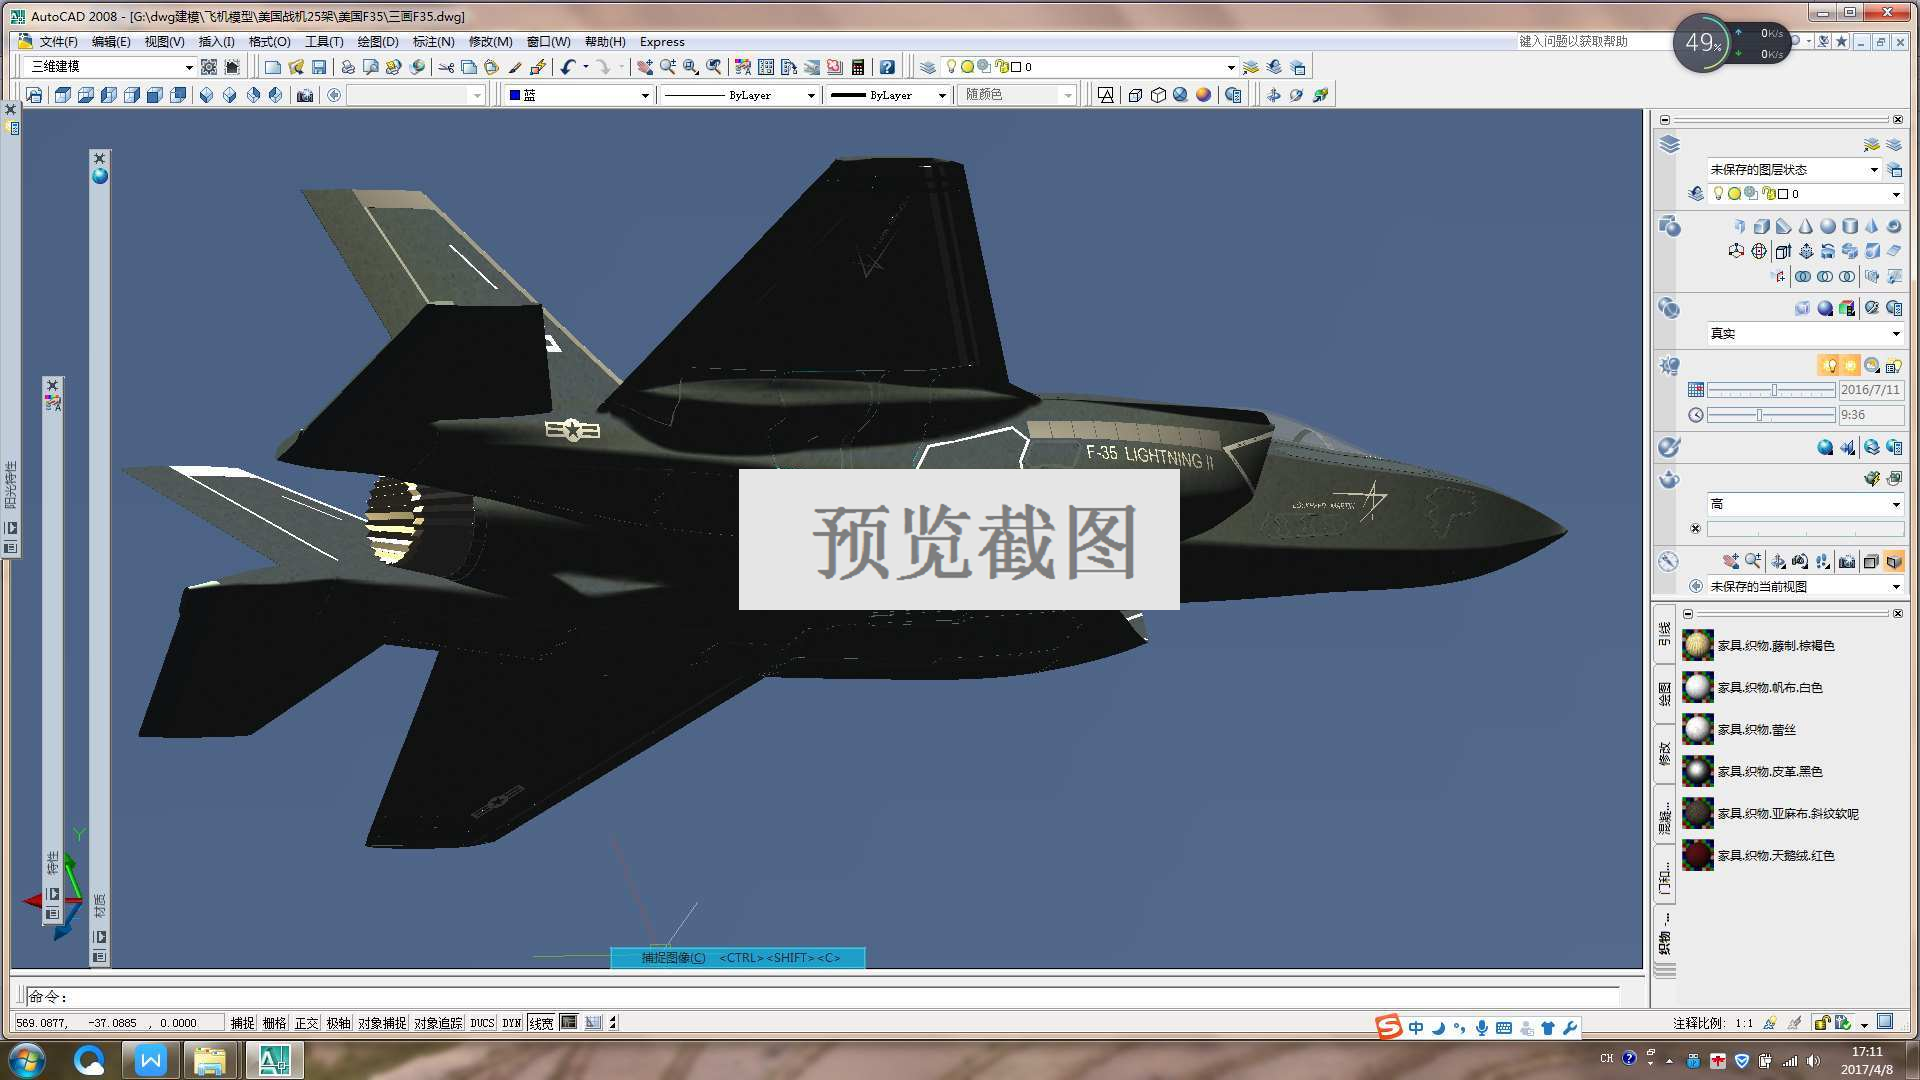Viewport: 1920px width, 1080px height.
Task: Save the drawing with the floppy icon
Action: coord(319,67)
